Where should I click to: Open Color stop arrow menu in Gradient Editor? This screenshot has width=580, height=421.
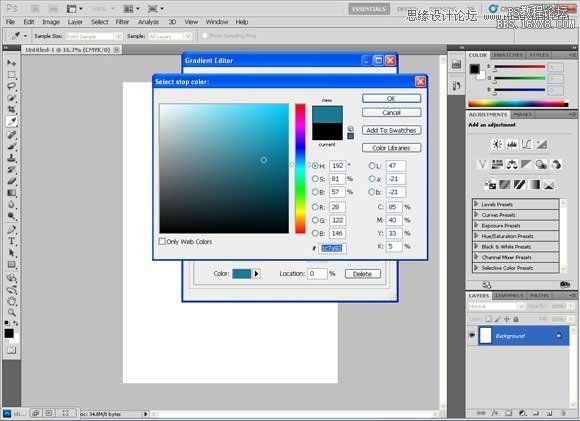pyautogui.click(x=256, y=274)
